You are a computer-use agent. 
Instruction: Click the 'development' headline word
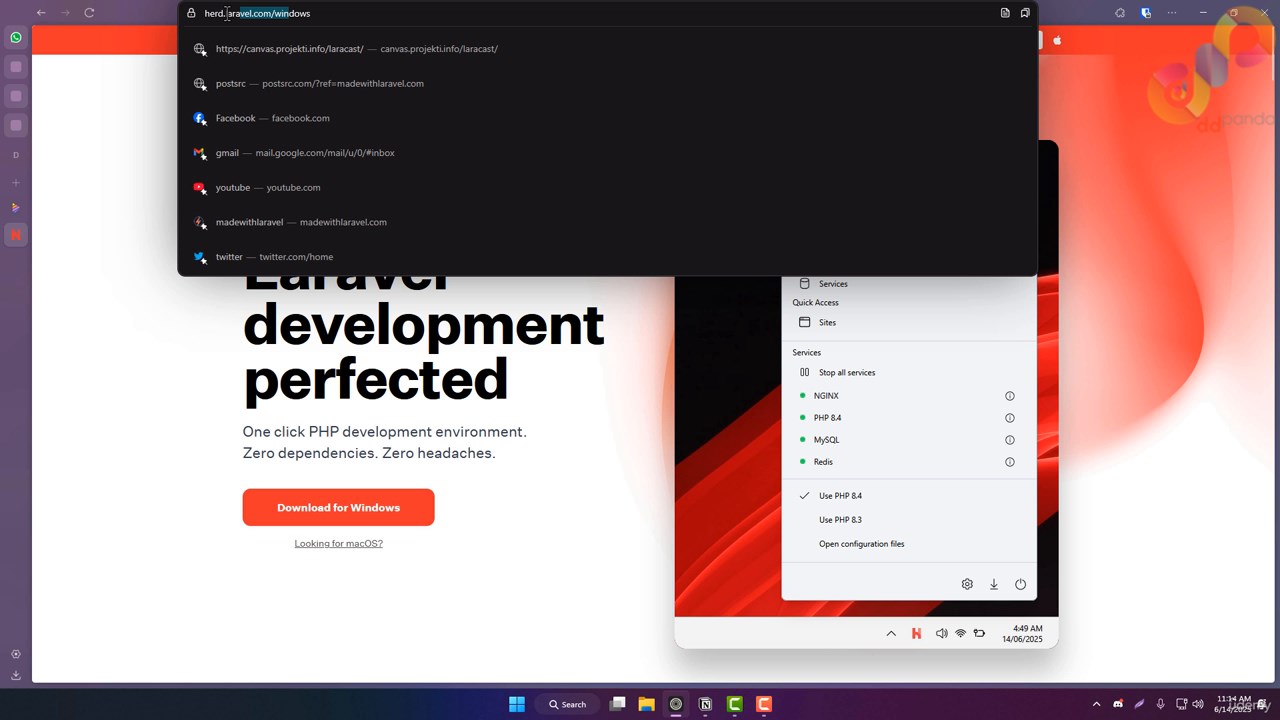(x=424, y=325)
